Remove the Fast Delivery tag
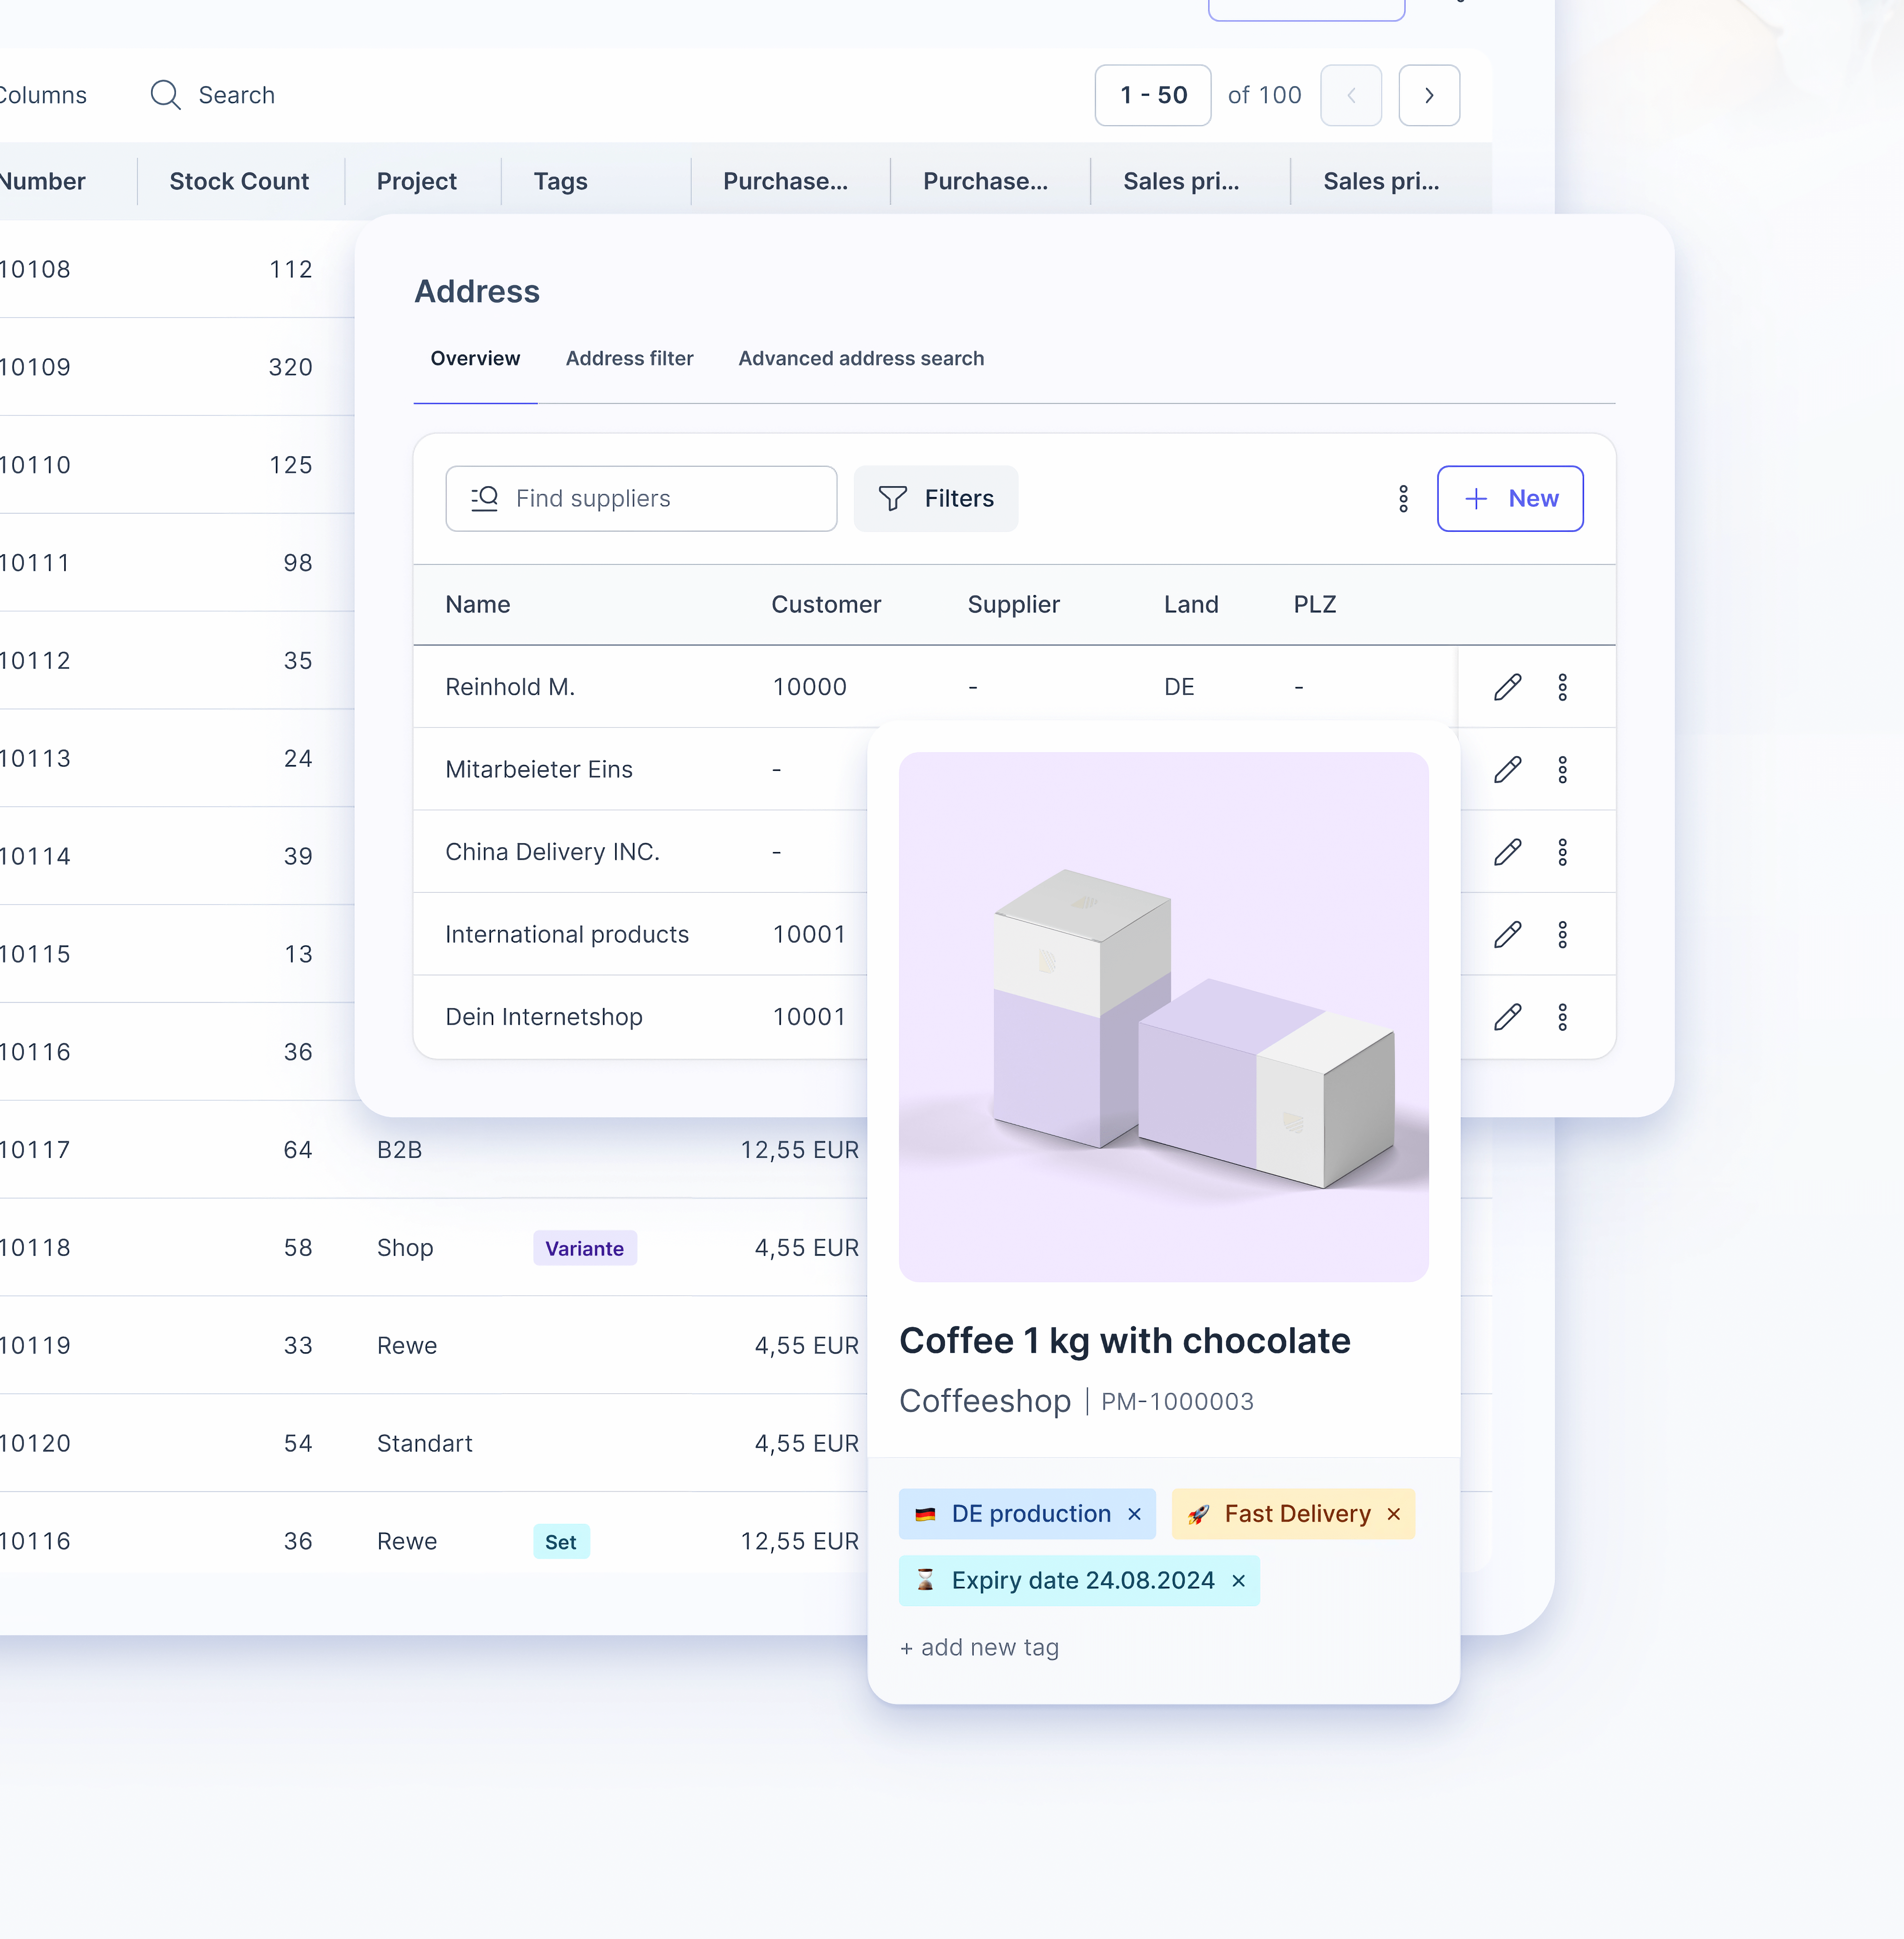This screenshot has height=1939, width=1904. pyautogui.click(x=1393, y=1514)
